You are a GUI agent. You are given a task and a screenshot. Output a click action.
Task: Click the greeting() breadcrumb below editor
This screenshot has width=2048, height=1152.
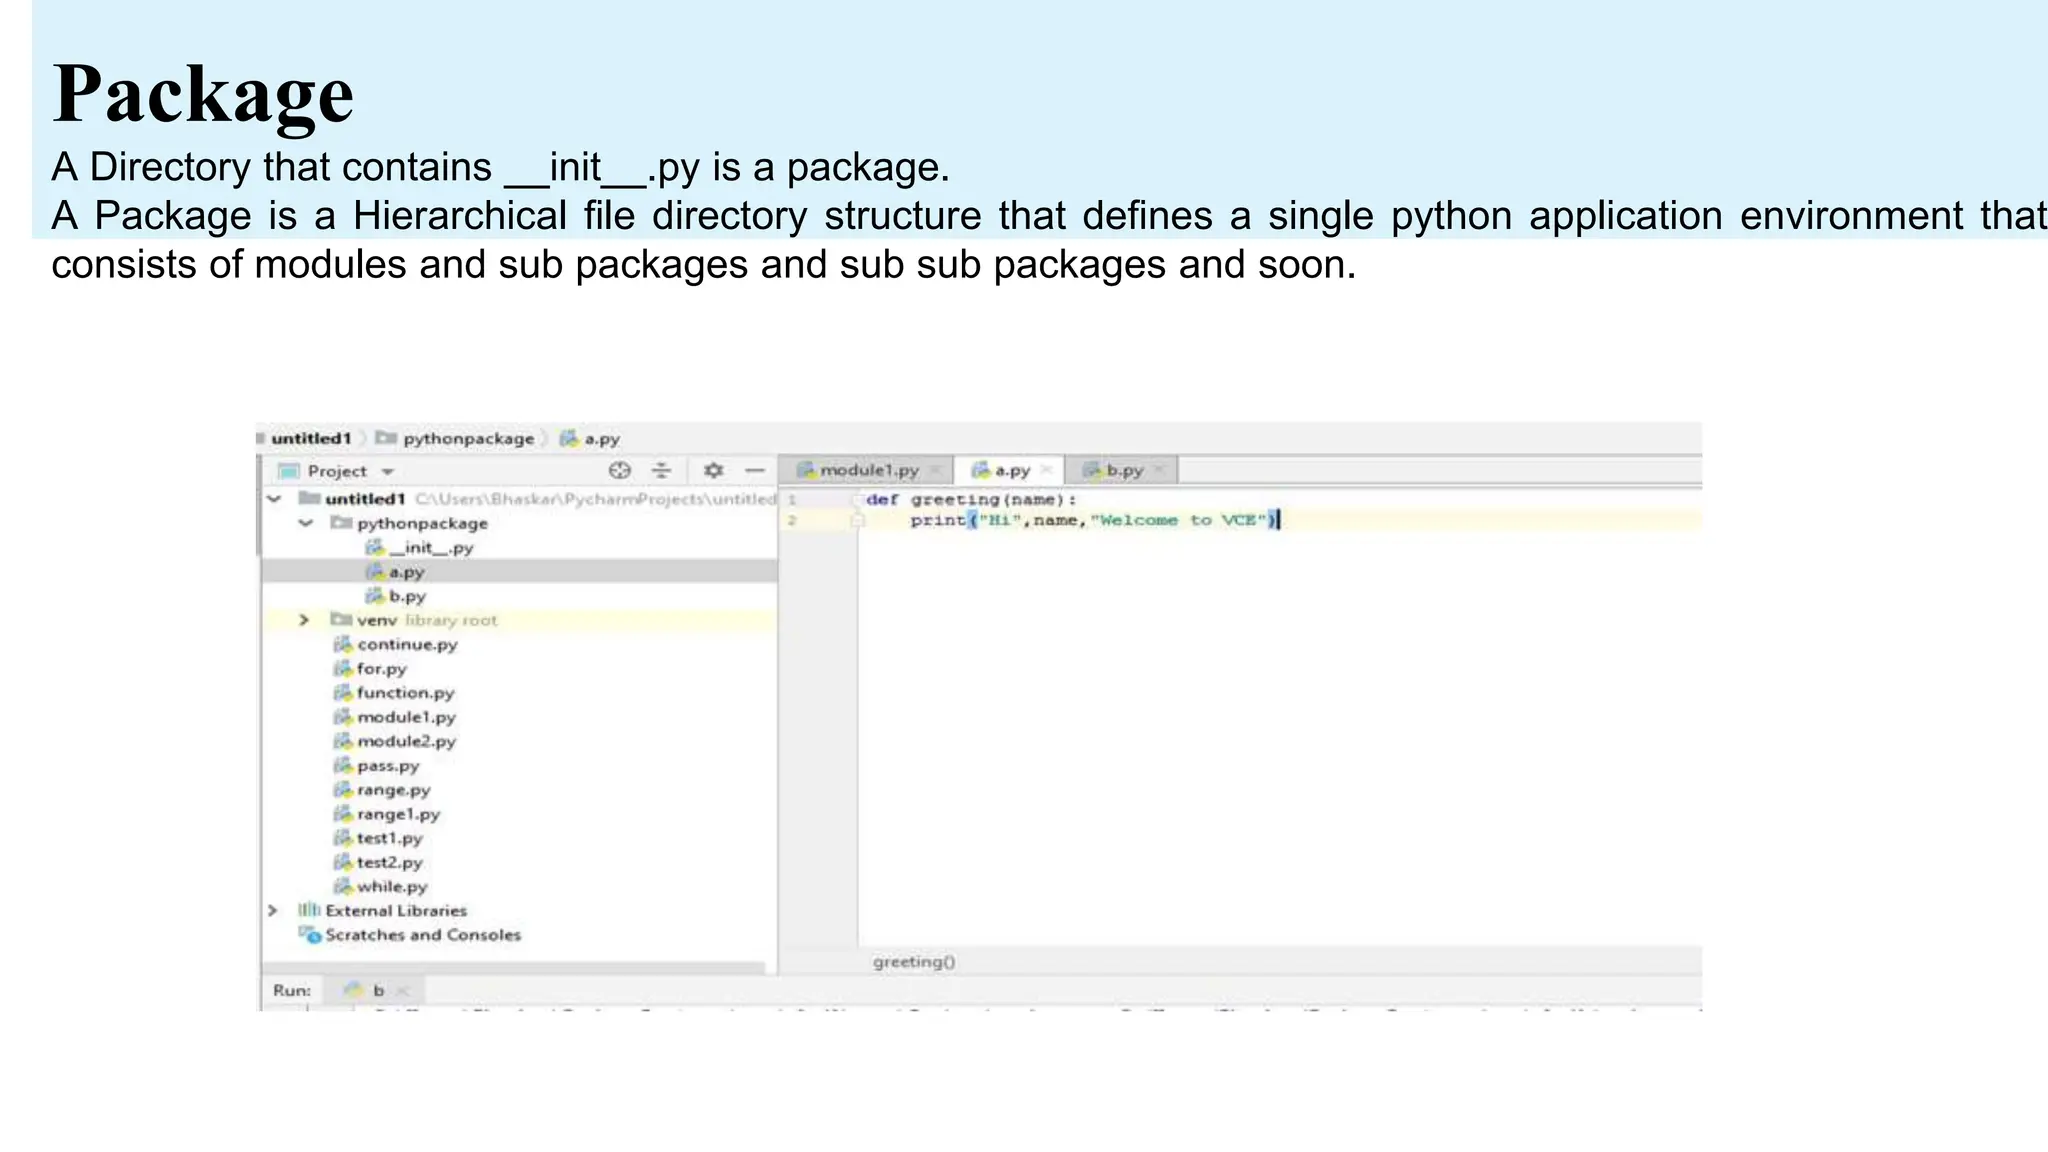tap(914, 962)
